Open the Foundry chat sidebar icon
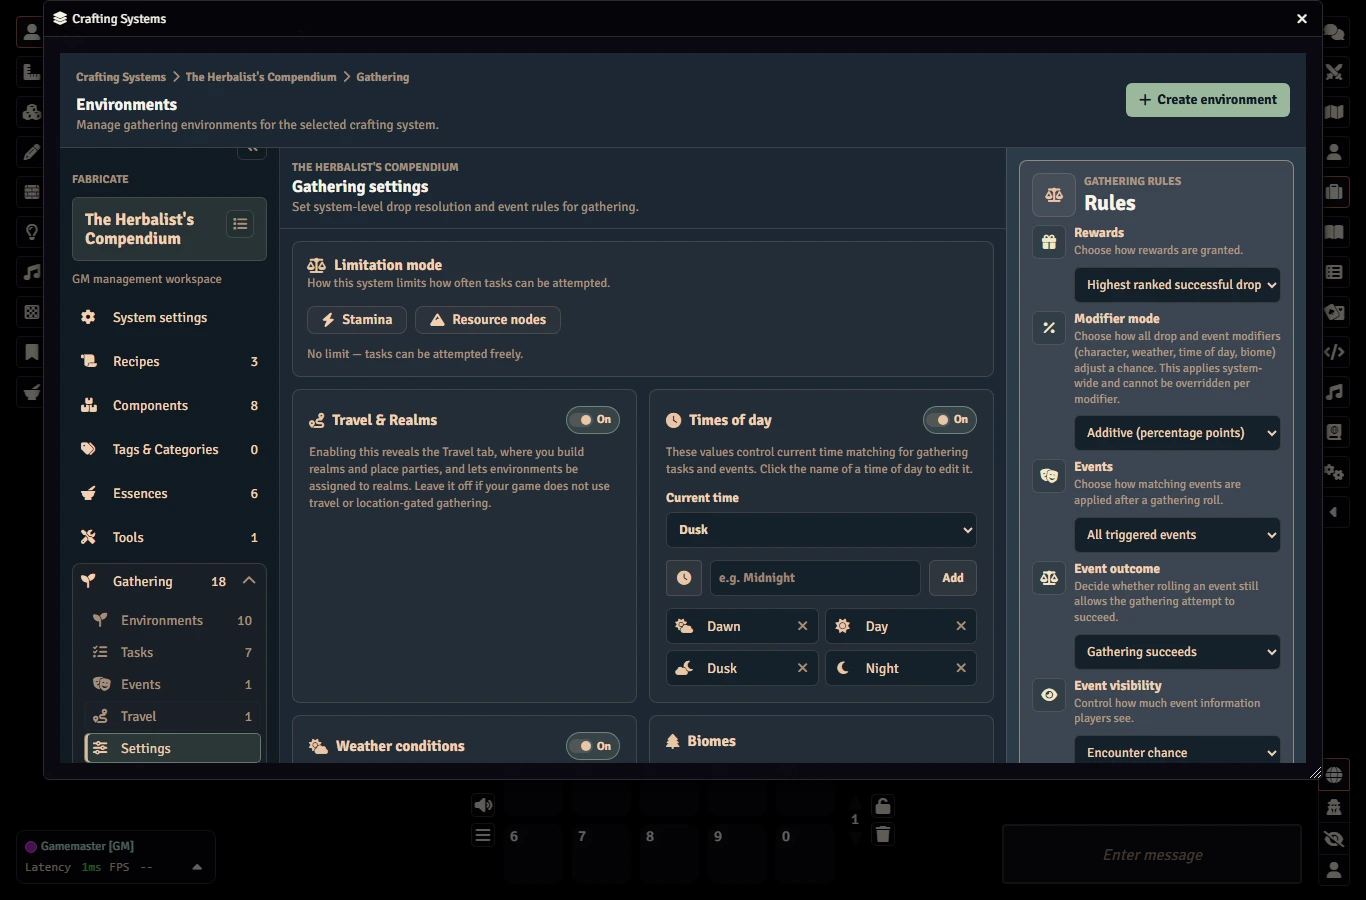The image size is (1366, 900). point(1334,32)
